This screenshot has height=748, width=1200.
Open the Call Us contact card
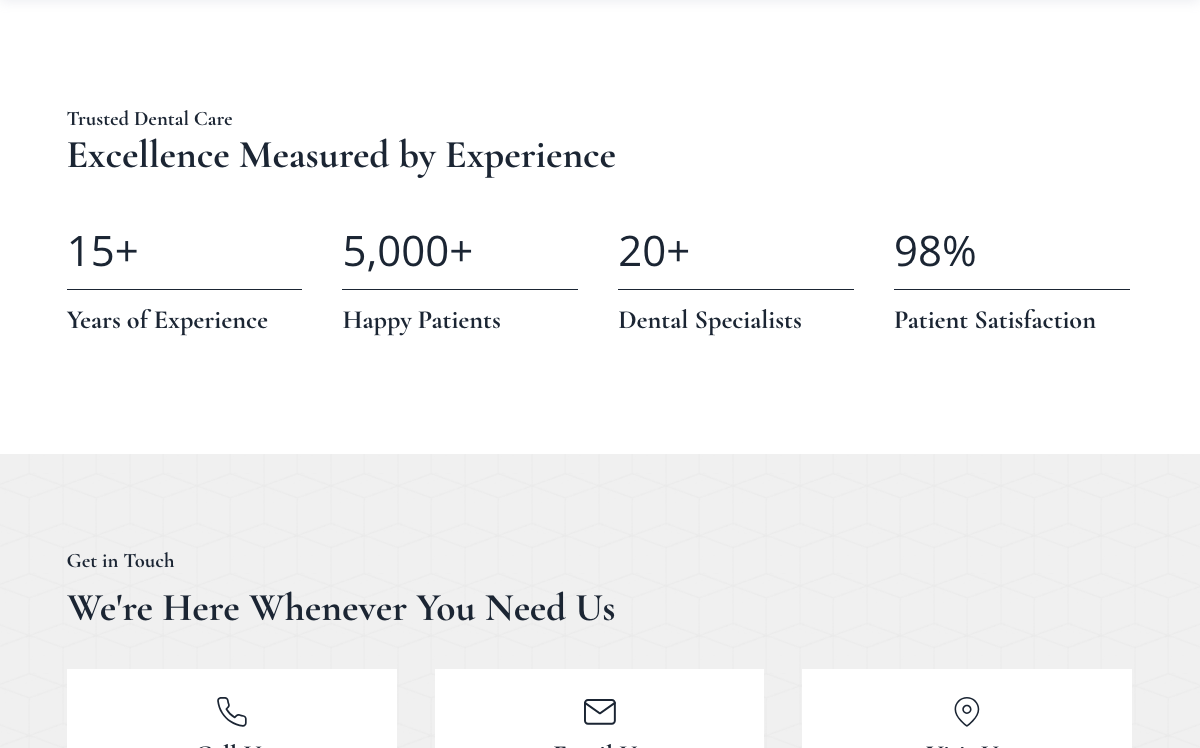(232, 709)
